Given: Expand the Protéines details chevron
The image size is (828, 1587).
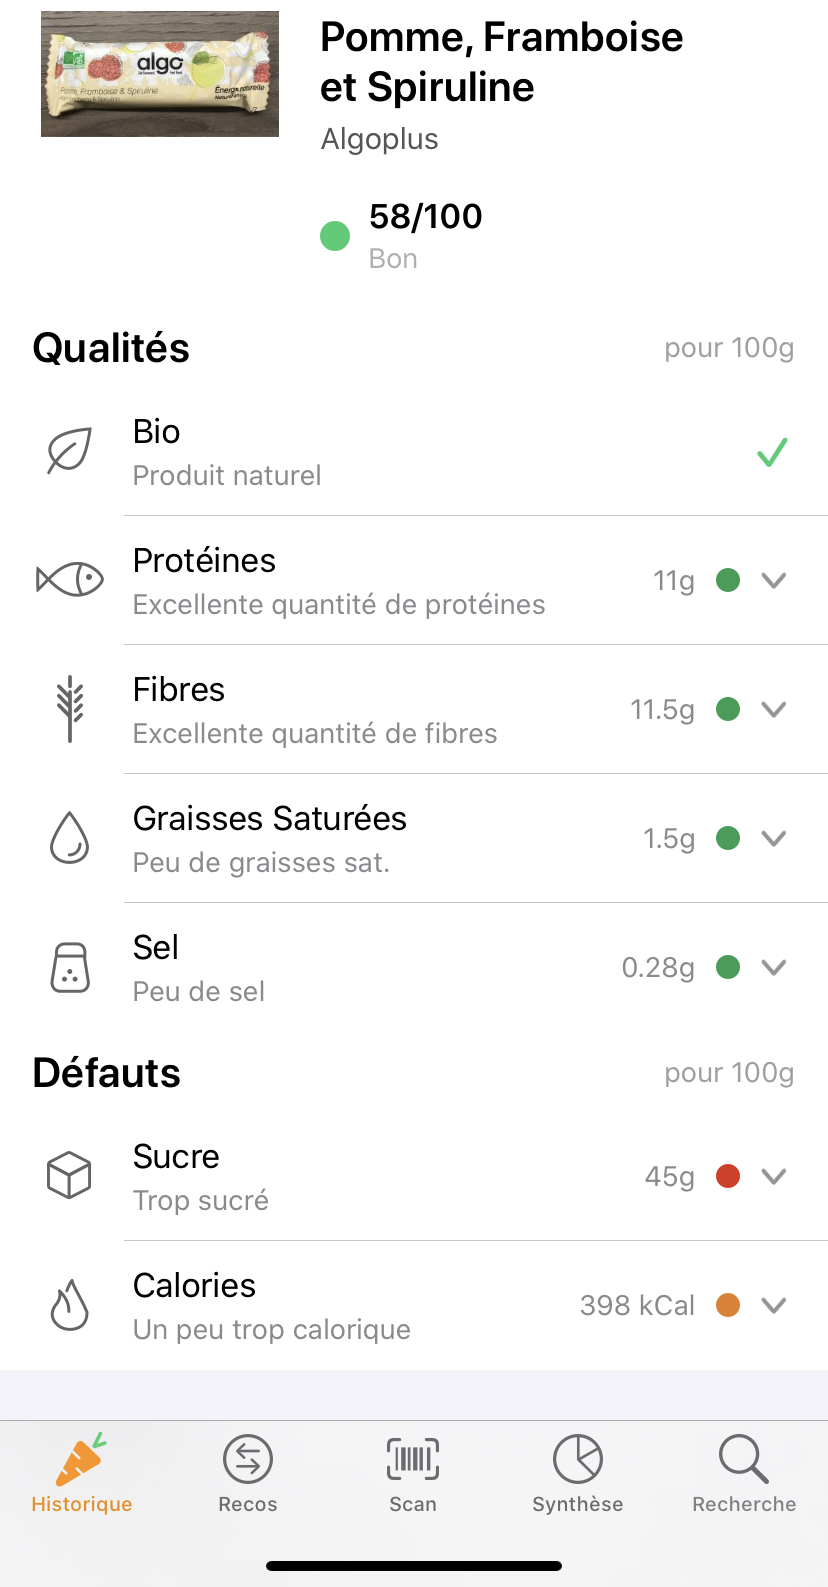Looking at the screenshot, I should 774,580.
